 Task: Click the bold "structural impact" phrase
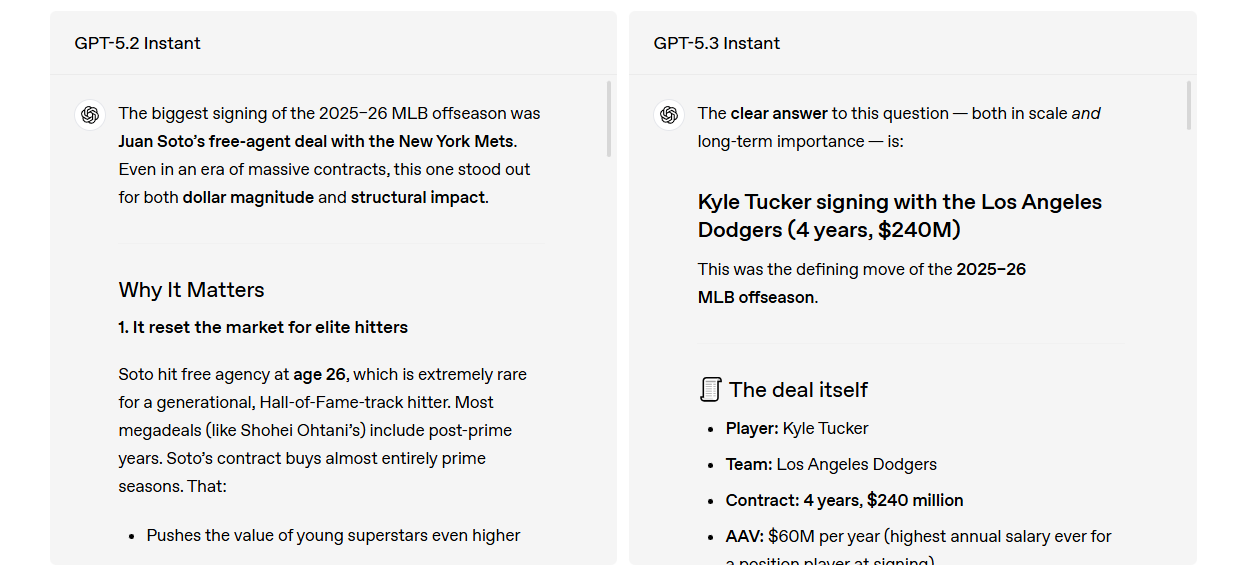418,197
